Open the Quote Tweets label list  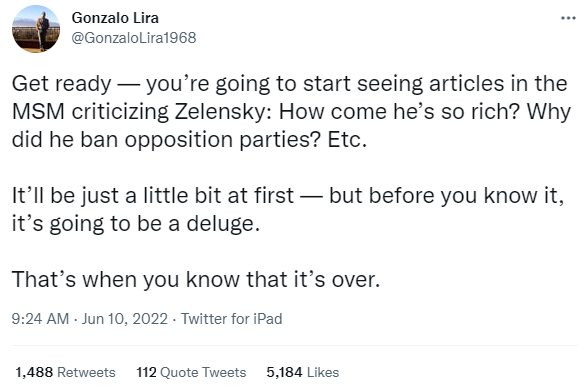pos(203,372)
